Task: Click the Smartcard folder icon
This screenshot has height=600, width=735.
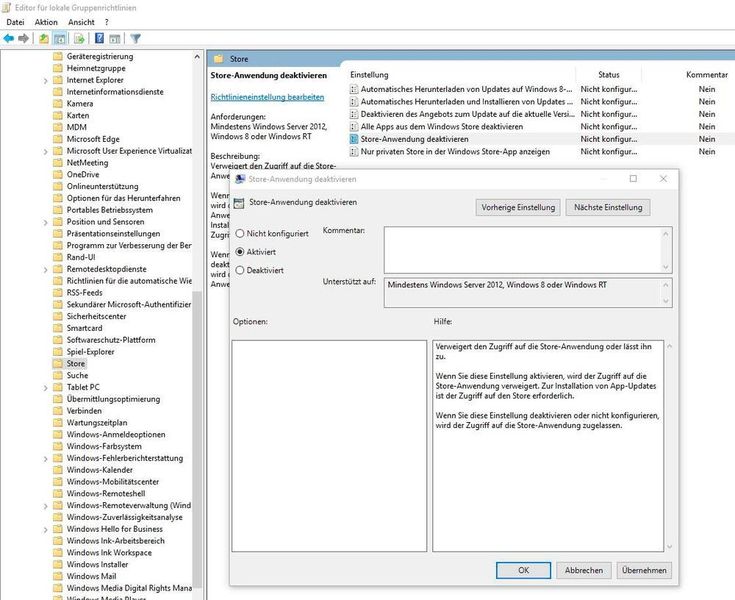Action: coord(58,328)
